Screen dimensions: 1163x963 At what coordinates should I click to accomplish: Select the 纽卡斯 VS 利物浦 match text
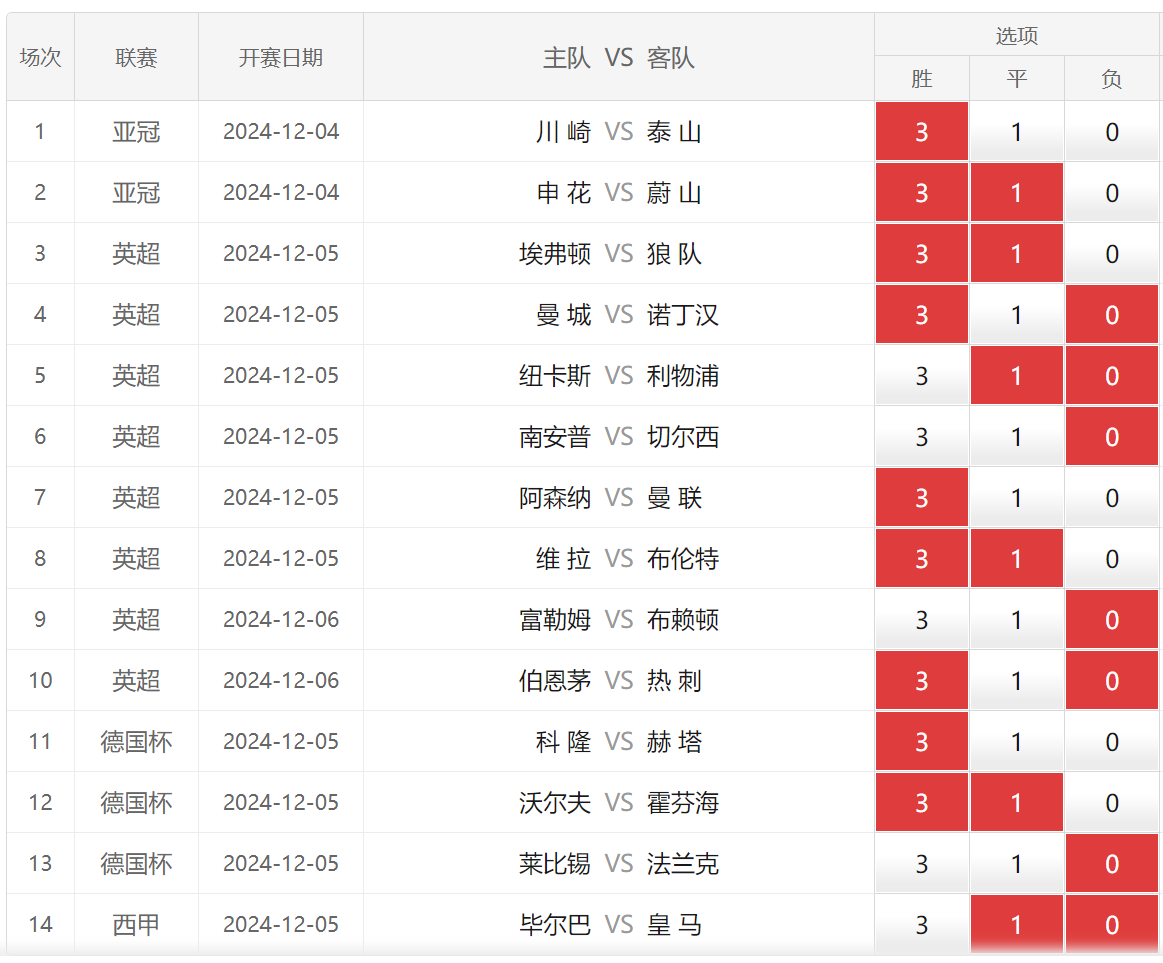tap(619, 375)
